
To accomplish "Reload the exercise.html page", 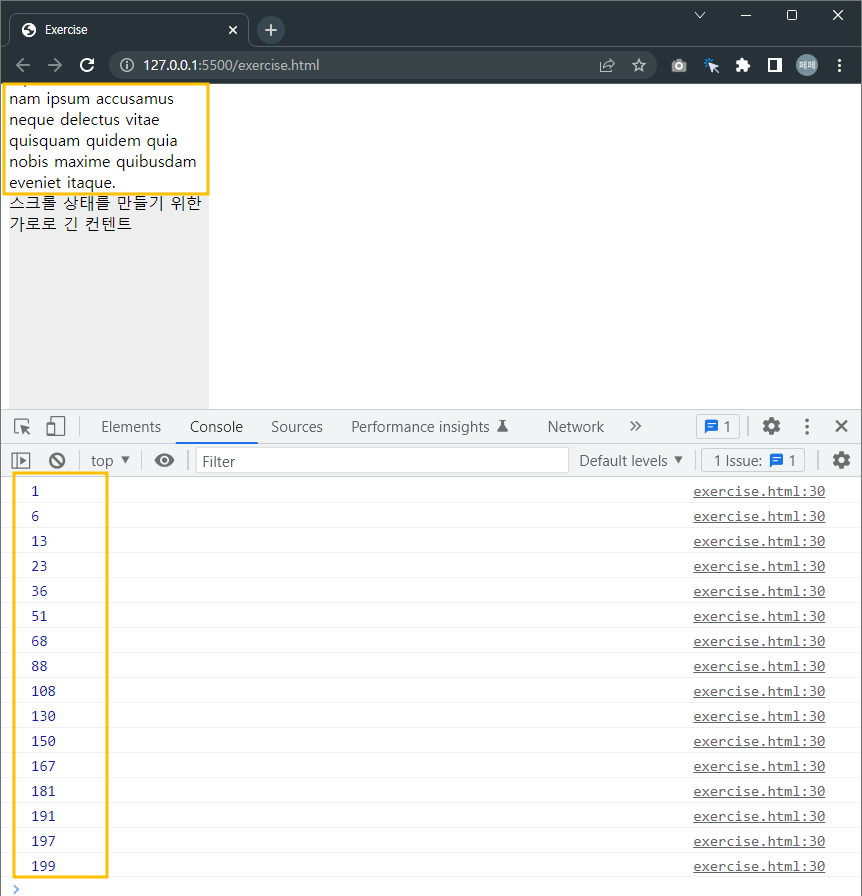I will click(x=86, y=65).
